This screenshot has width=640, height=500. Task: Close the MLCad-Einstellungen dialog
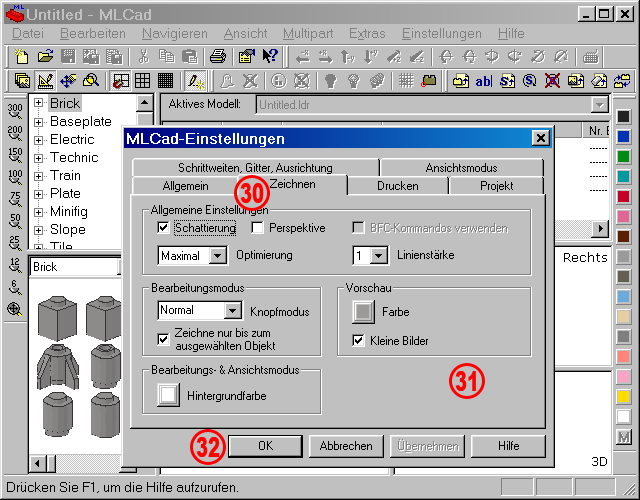click(x=541, y=138)
